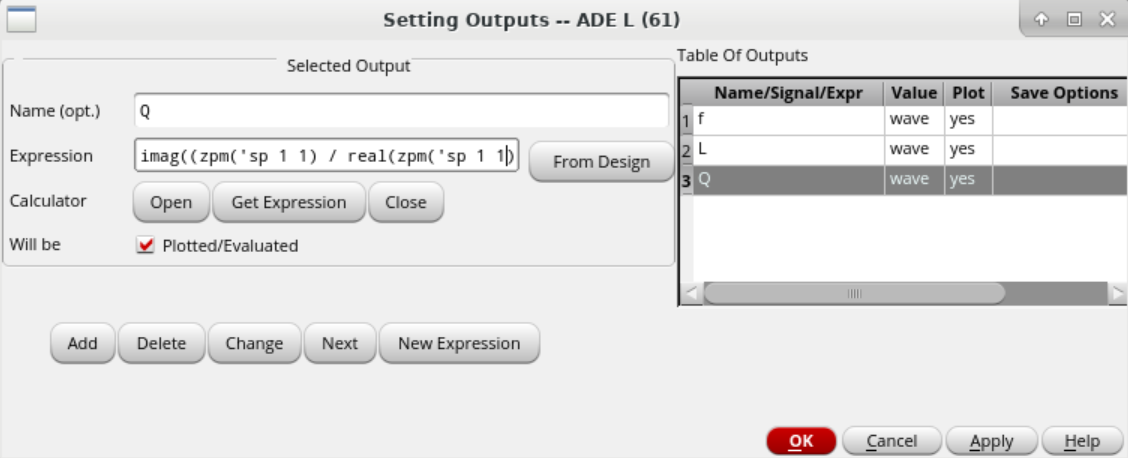Go to Next output
Viewport: 1128px width, 458px height.
(339, 343)
